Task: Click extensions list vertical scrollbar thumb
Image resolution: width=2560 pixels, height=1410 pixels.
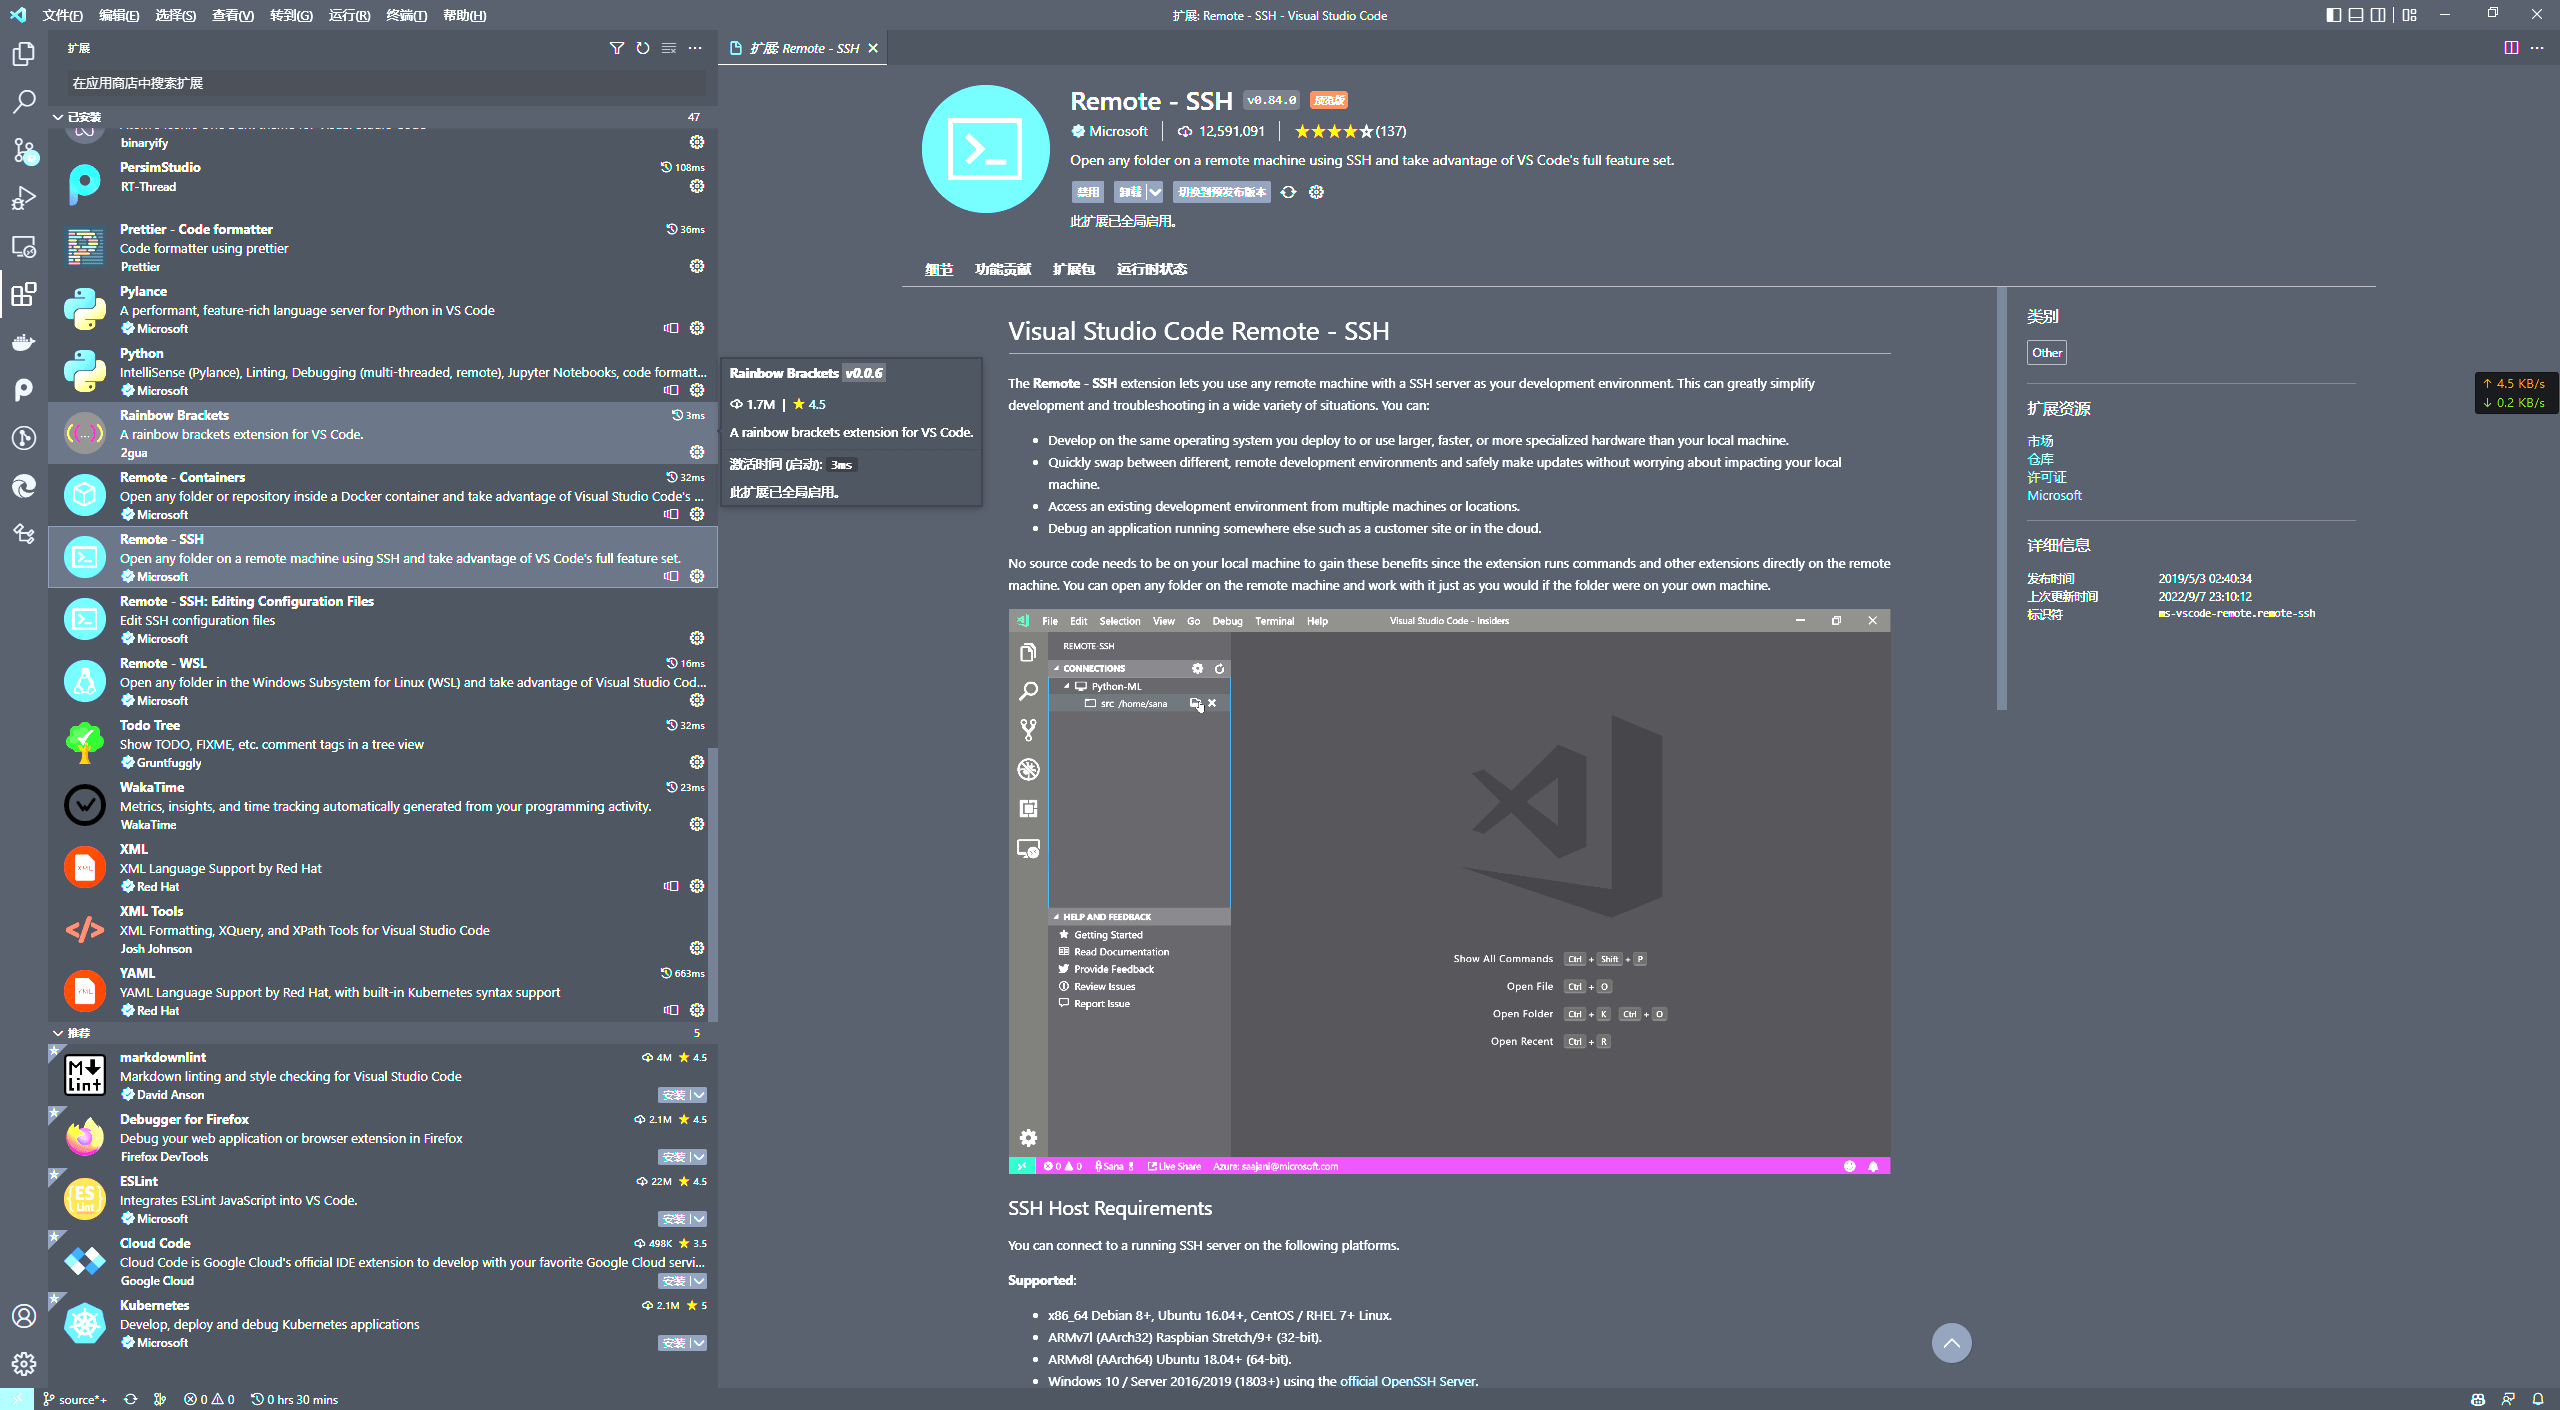Action: coord(713,885)
